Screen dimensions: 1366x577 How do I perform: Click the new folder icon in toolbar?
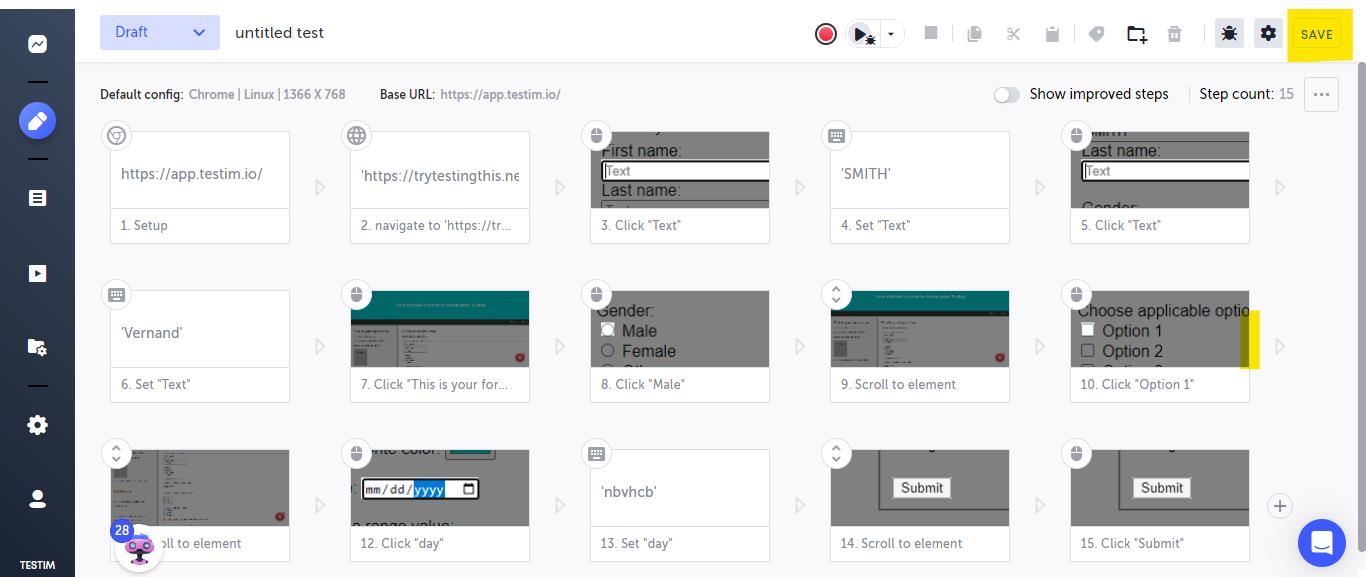(1136, 34)
